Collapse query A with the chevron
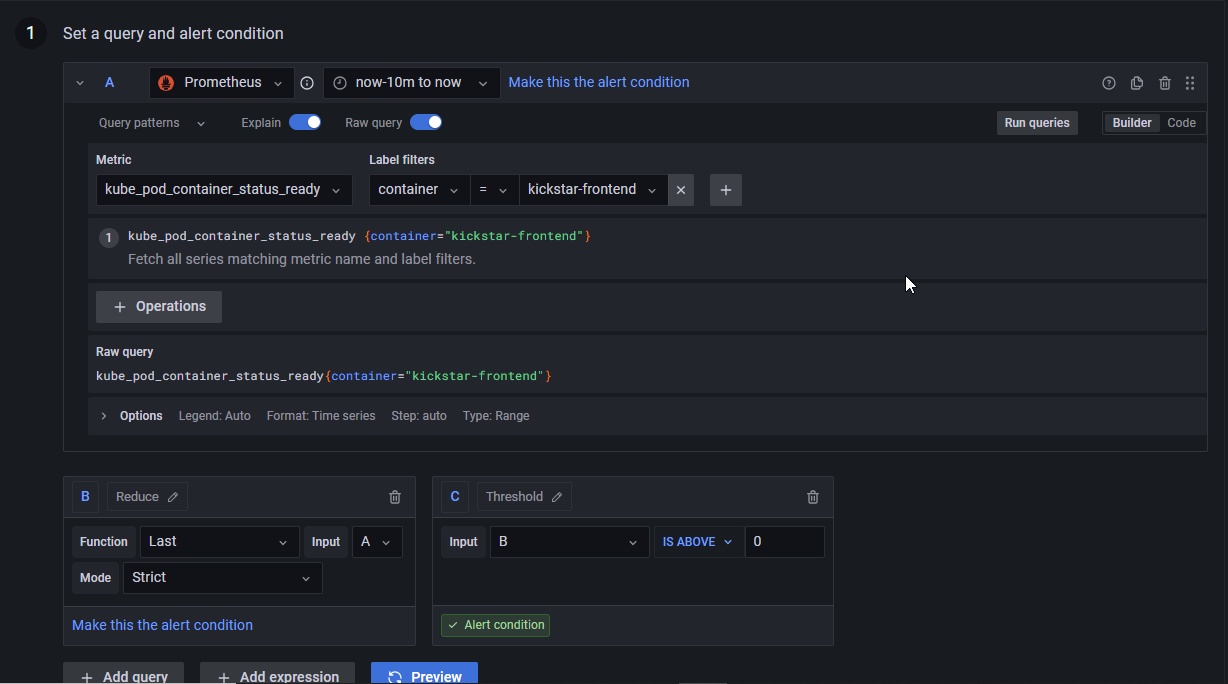Viewport: 1228px width, 684px height. point(80,83)
